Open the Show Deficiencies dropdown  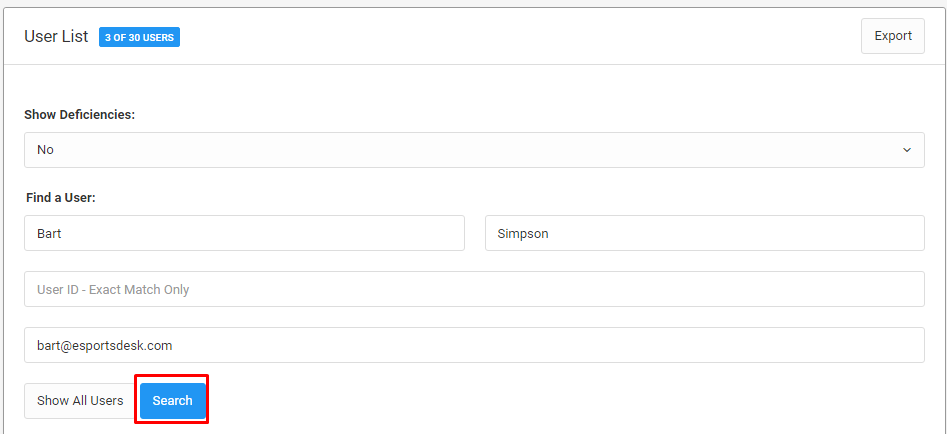(474, 150)
